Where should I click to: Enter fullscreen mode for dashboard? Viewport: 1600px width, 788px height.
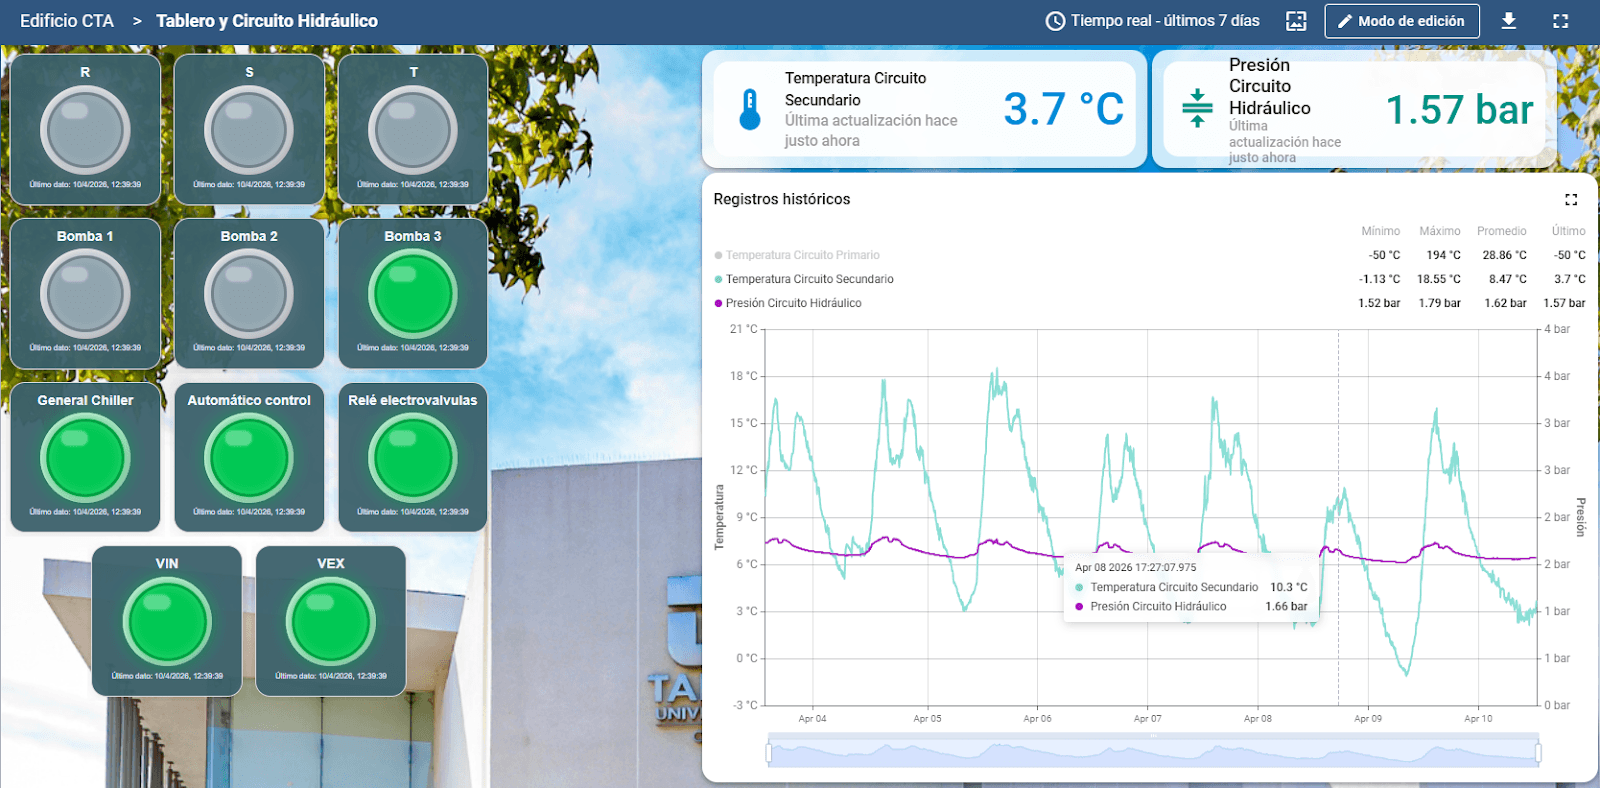point(1560,21)
